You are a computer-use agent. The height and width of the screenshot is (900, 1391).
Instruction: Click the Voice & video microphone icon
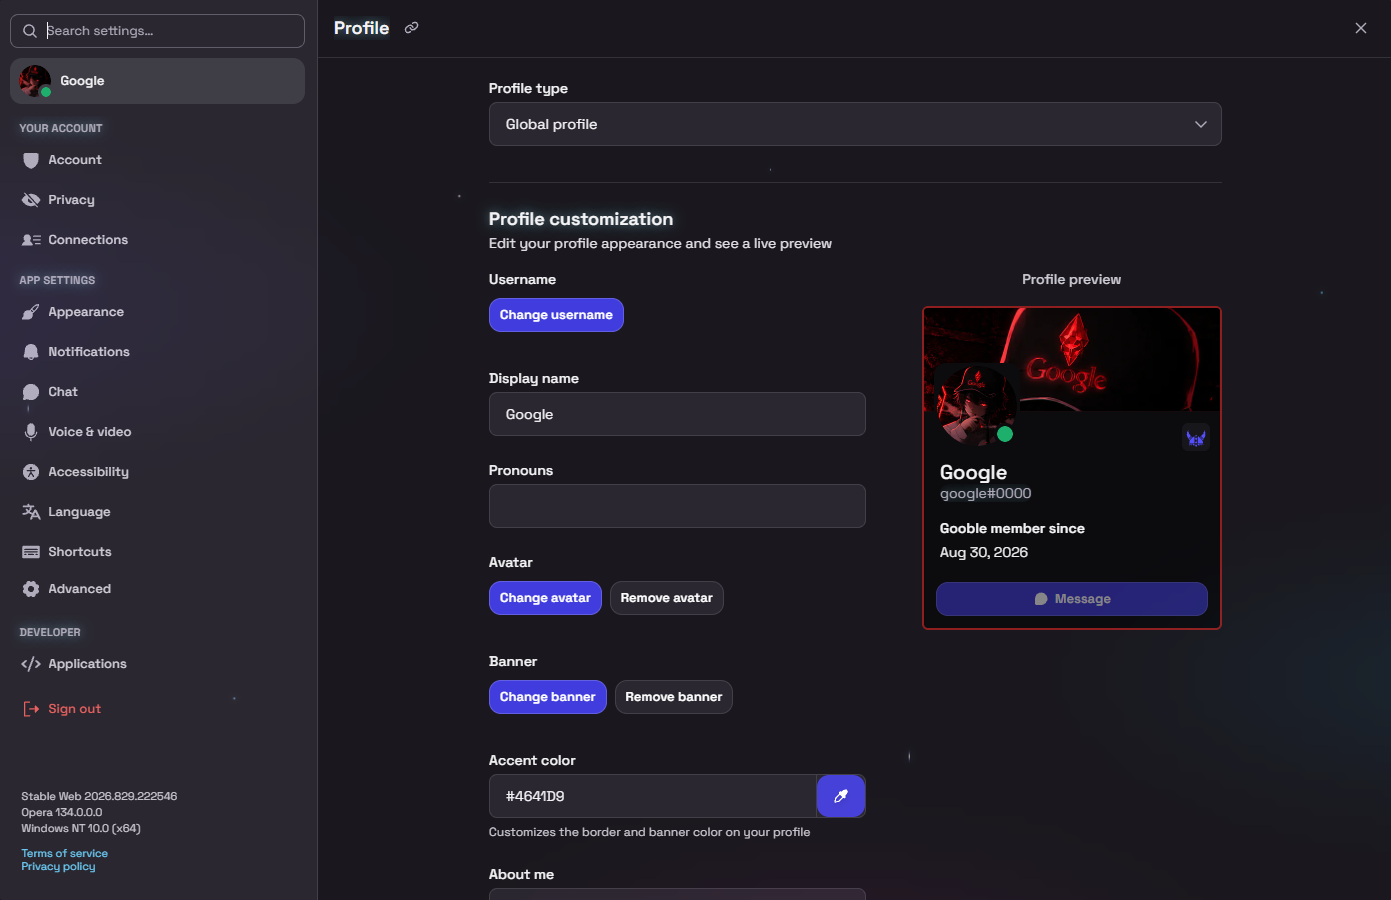pyautogui.click(x=31, y=432)
